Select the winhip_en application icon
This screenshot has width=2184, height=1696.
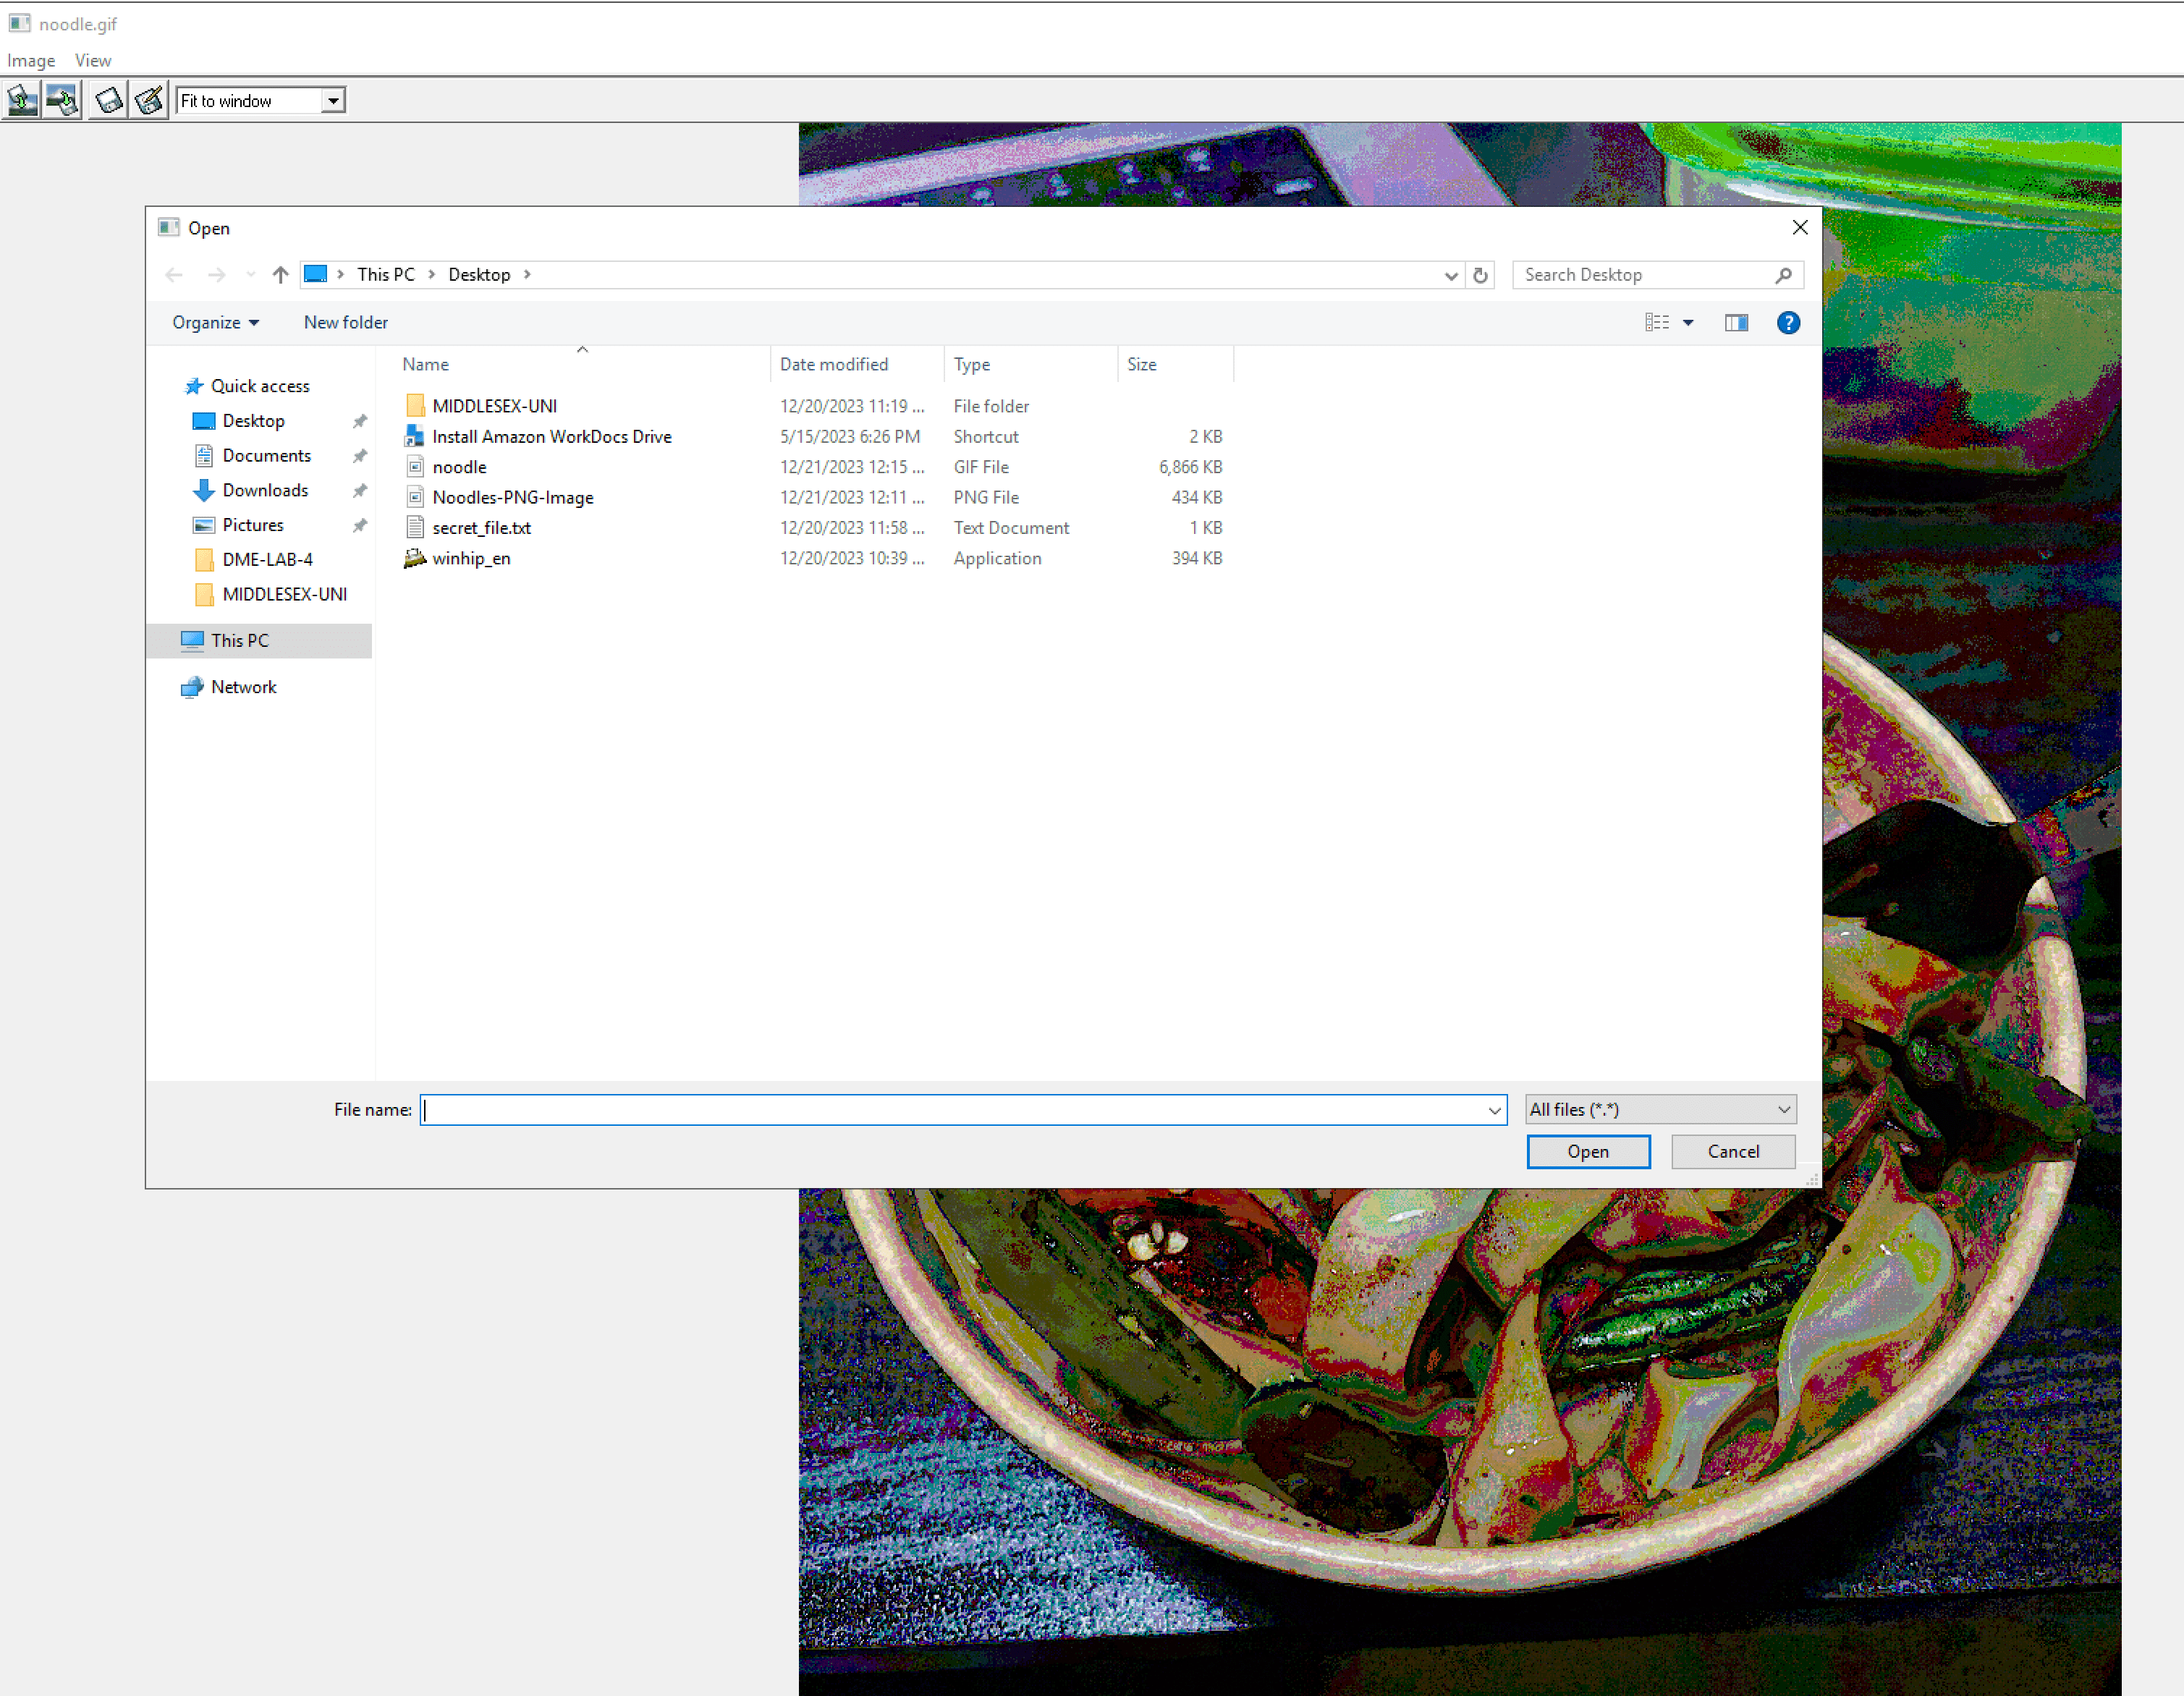click(x=415, y=558)
